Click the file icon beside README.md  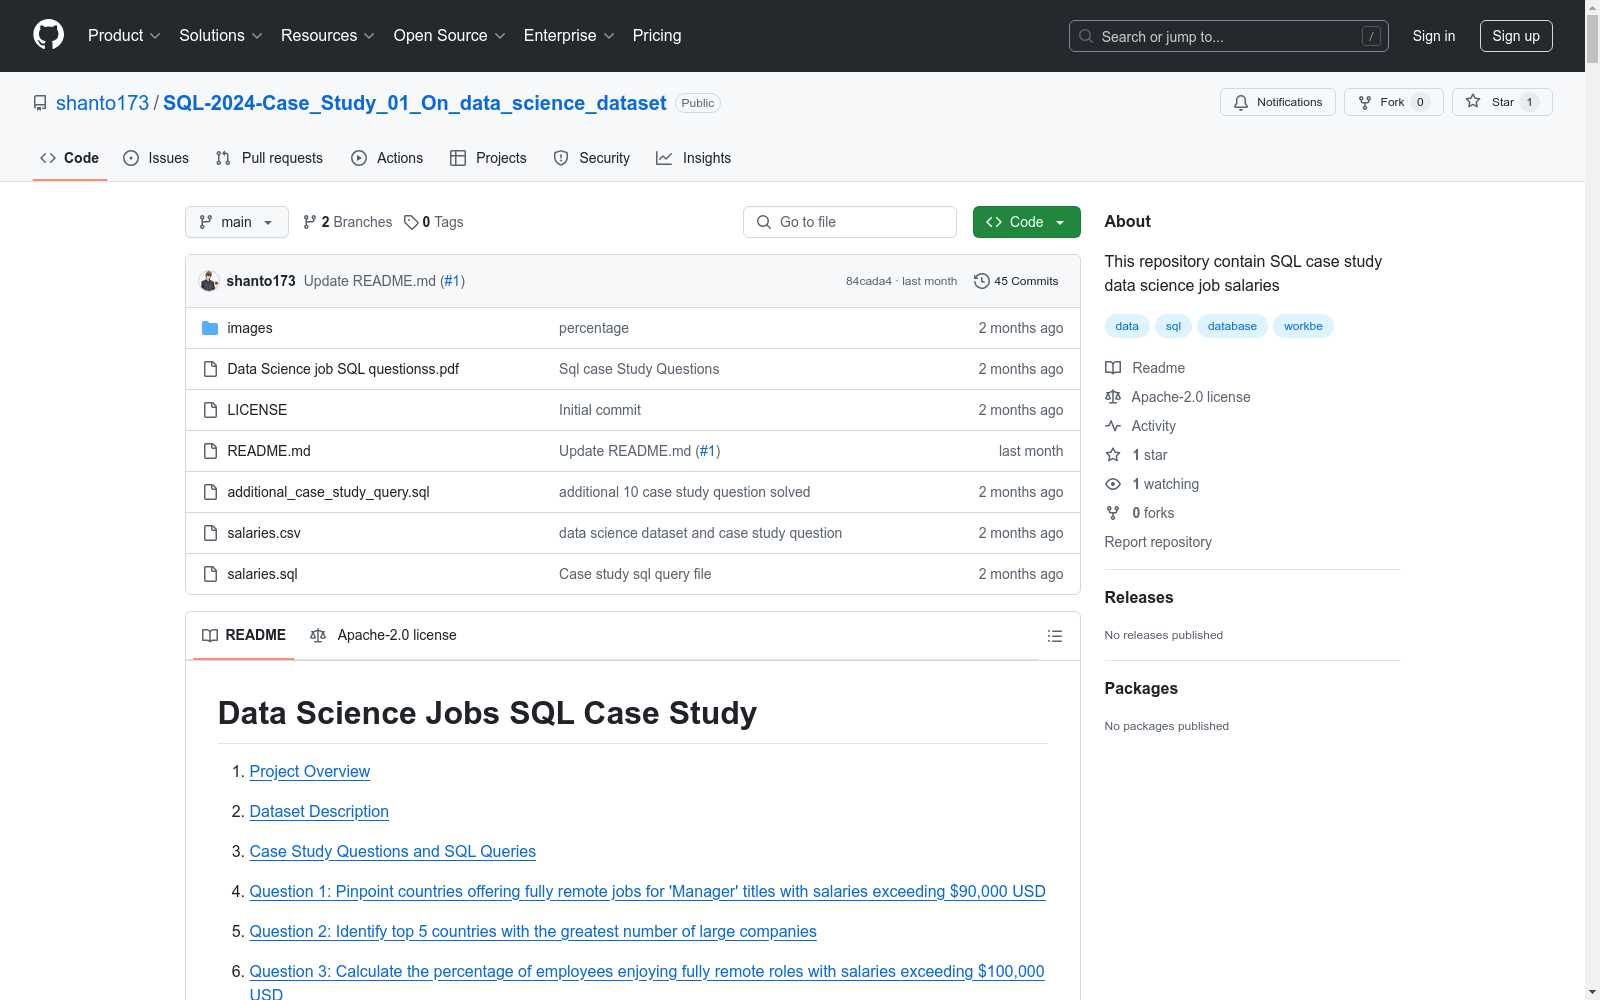[x=210, y=451]
